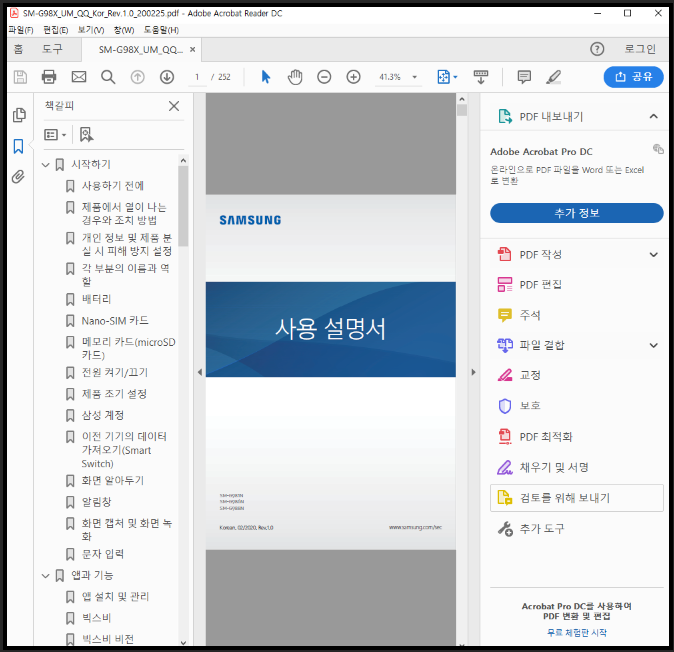
Task: Collapse the PDF 내보내기 section
Action: click(x=653, y=116)
